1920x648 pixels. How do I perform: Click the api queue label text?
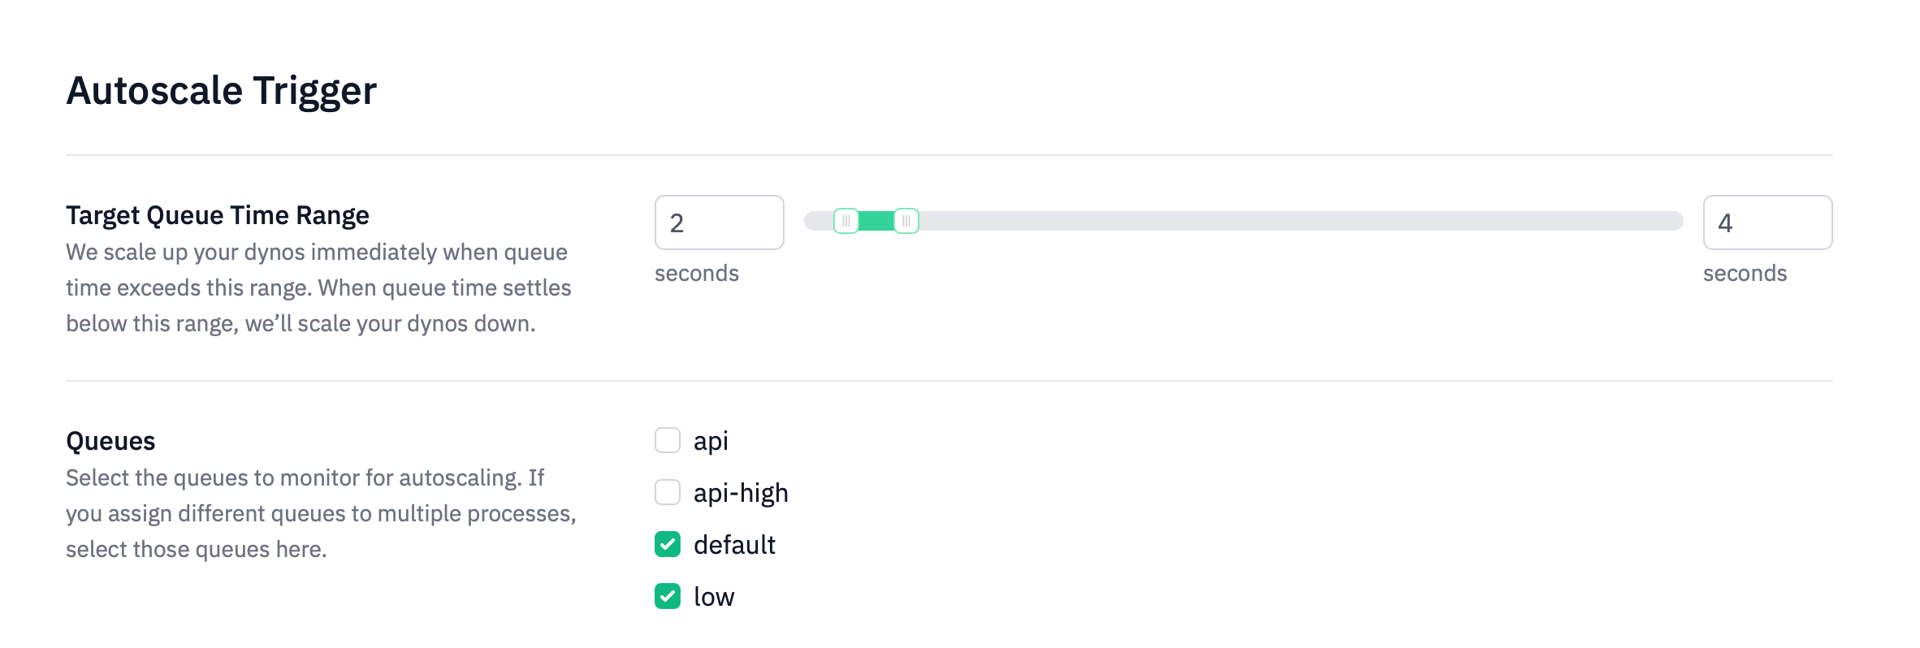(x=711, y=439)
